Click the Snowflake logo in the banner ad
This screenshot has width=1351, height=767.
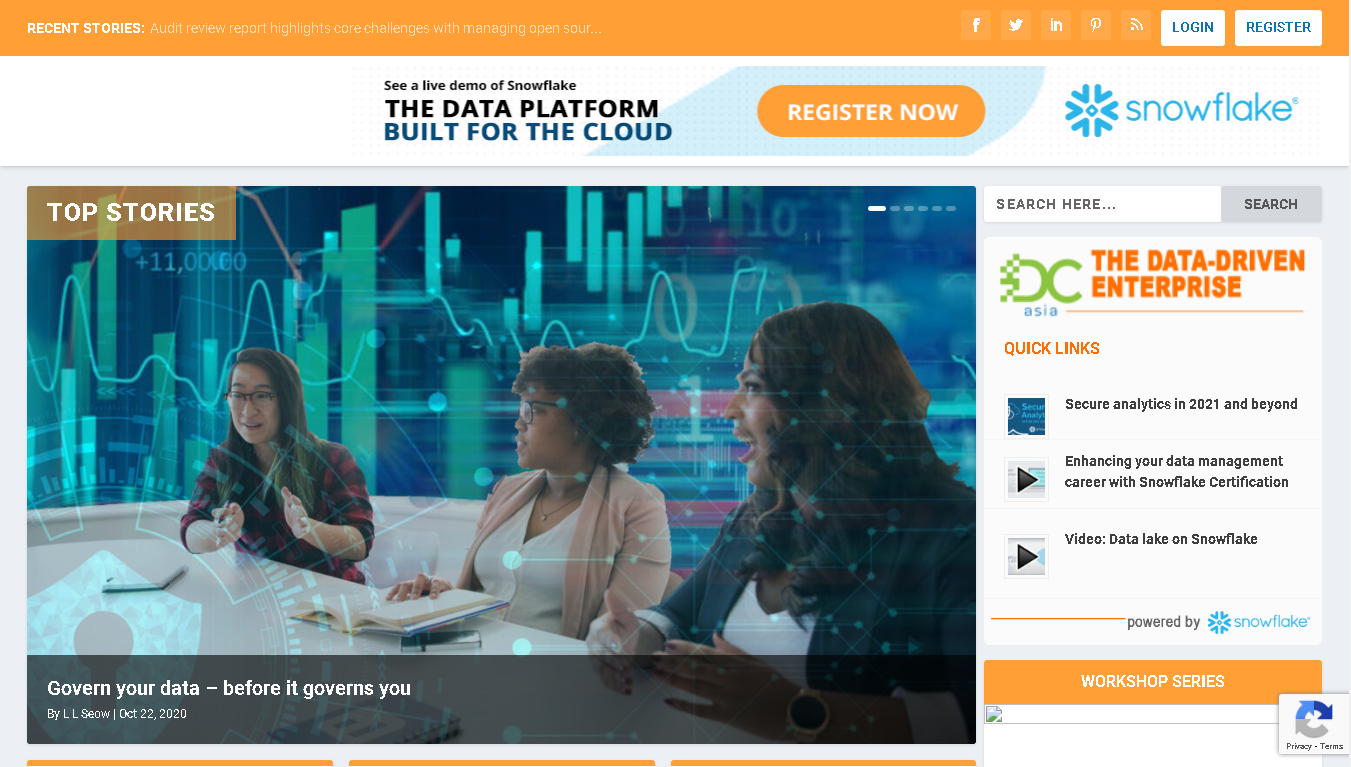point(1181,110)
